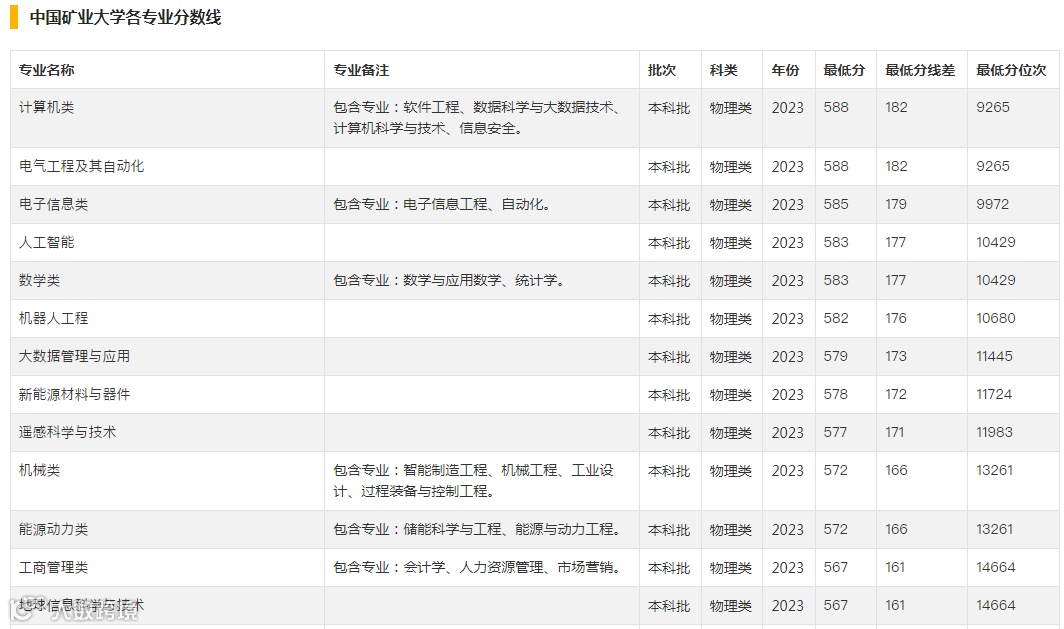Image resolution: width=1064 pixels, height=629 pixels.
Task: Click 182 in the 计算机类 row
Action: click(x=896, y=107)
